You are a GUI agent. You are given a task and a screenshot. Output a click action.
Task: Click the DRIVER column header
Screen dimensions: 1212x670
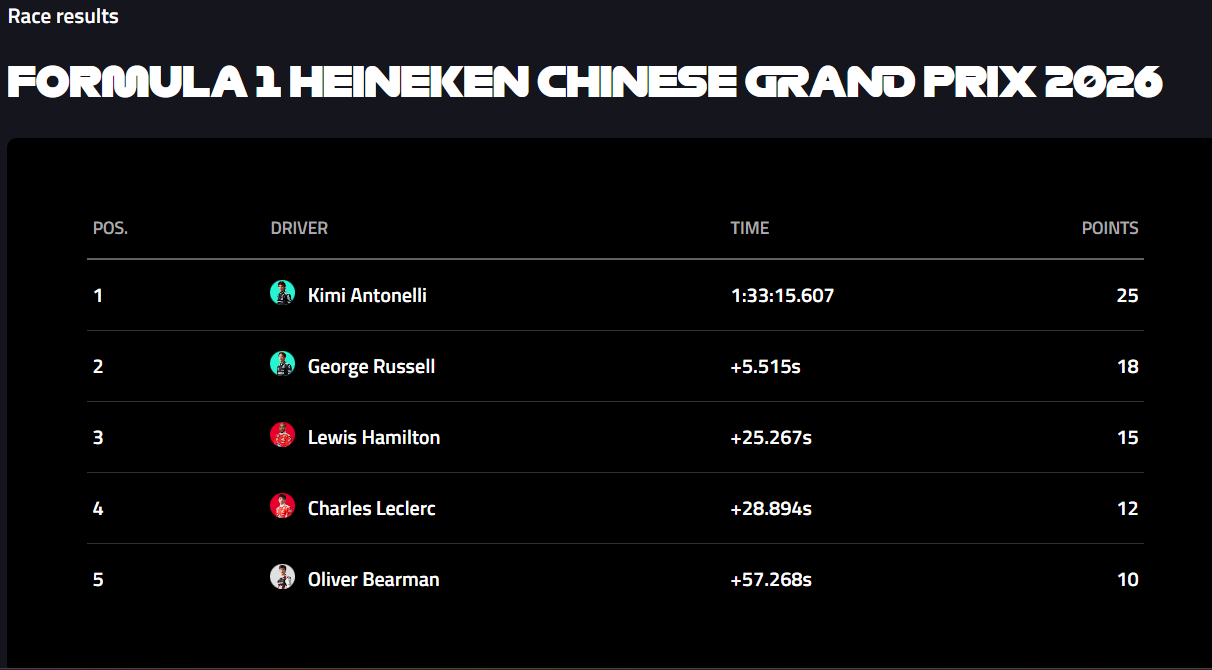(x=299, y=228)
